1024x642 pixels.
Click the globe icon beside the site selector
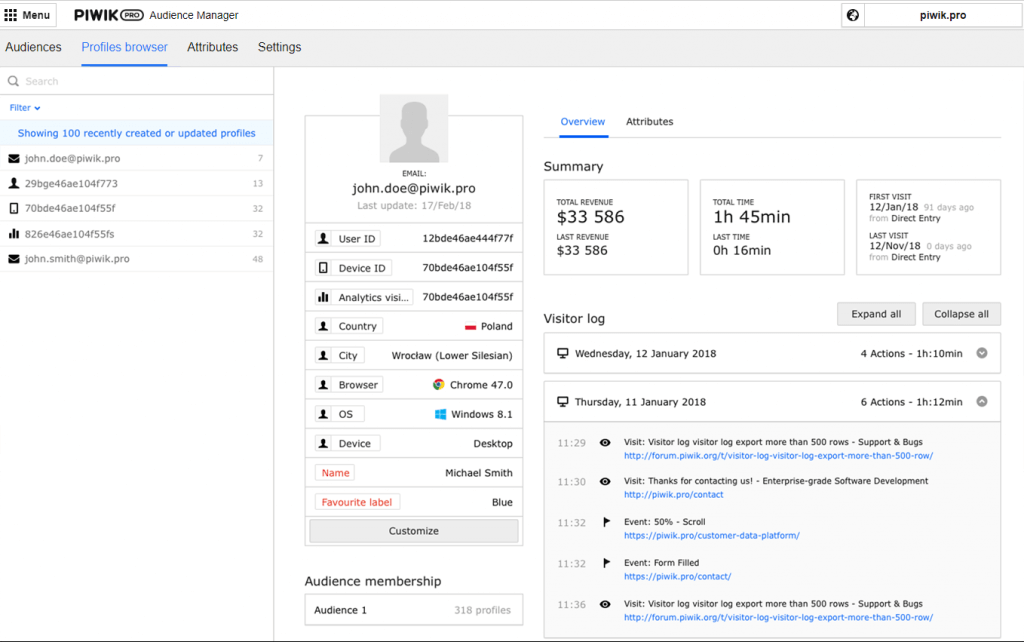851,15
